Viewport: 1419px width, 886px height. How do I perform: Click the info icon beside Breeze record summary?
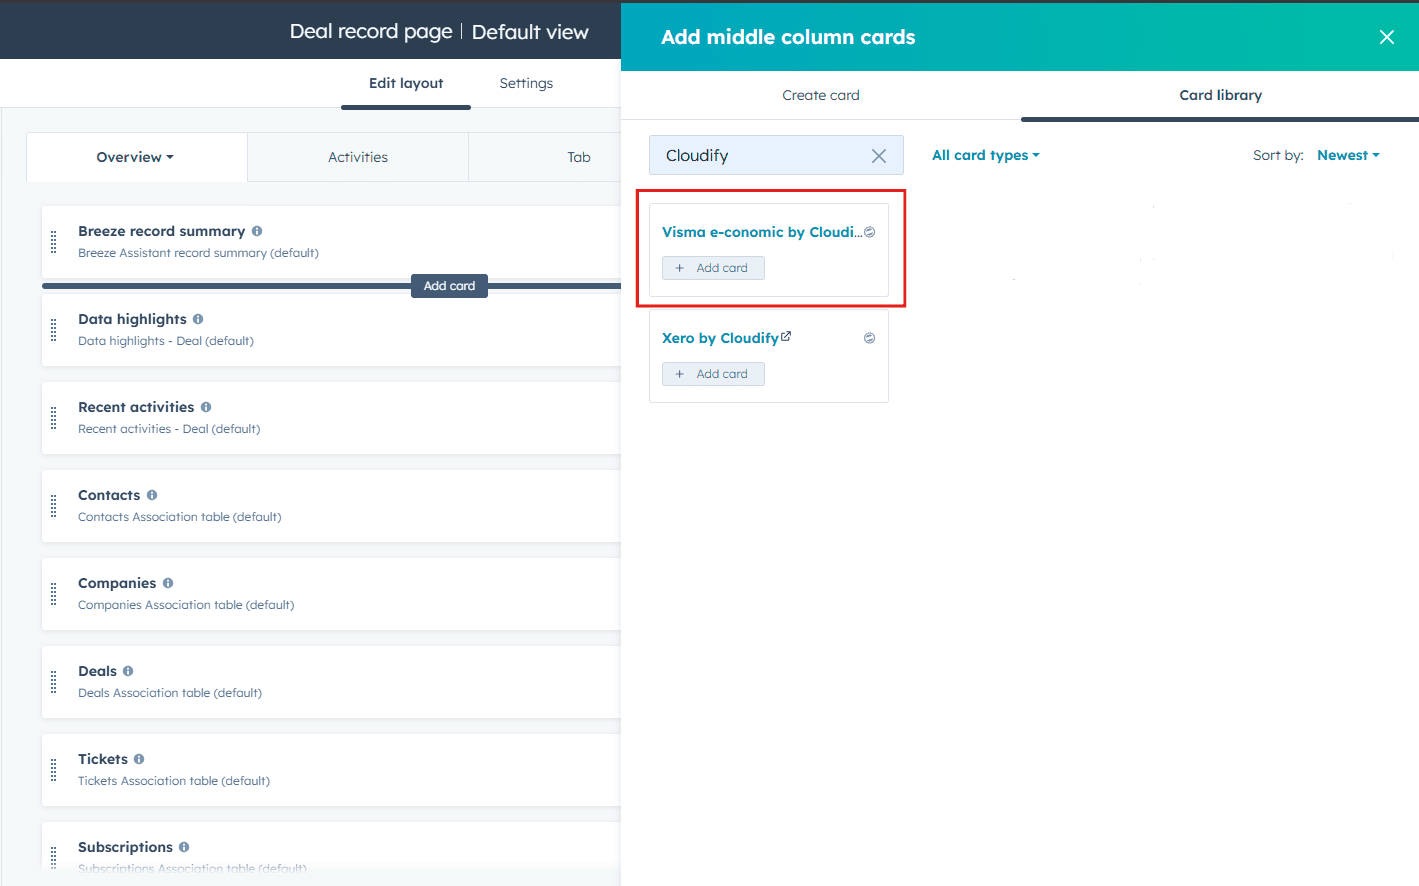pos(257,231)
